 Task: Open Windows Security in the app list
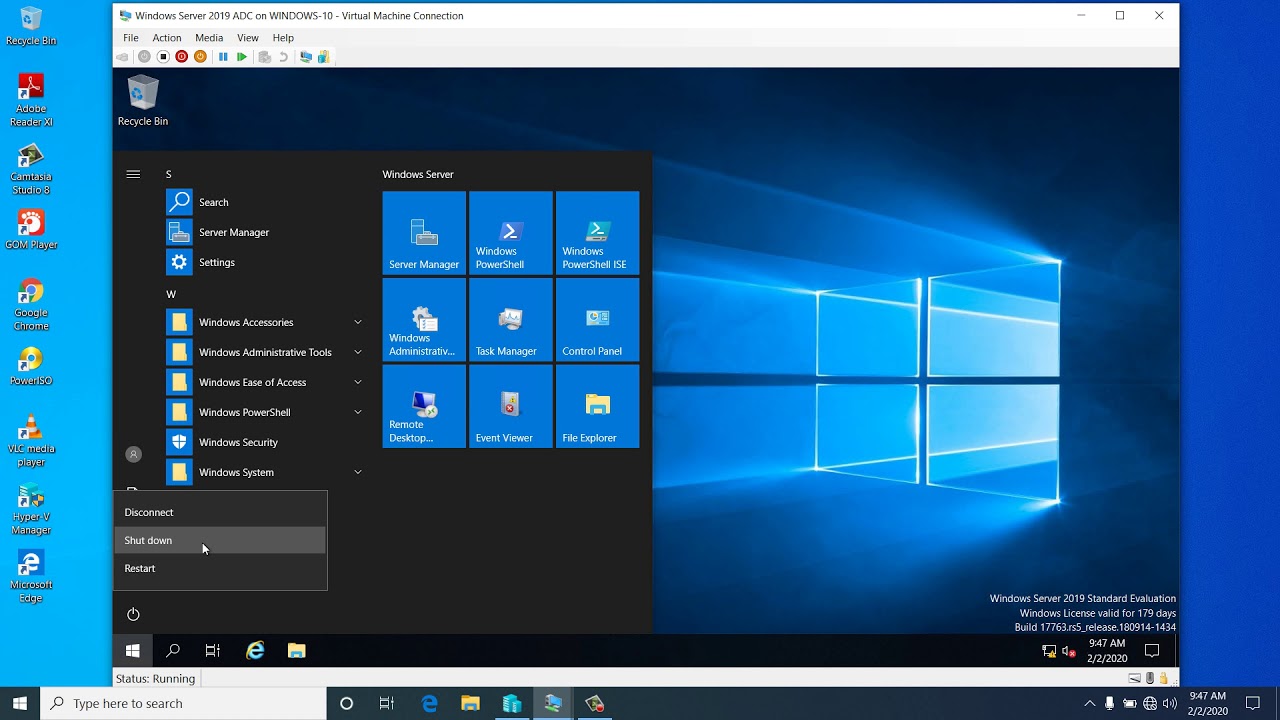click(x=264, y=442)
